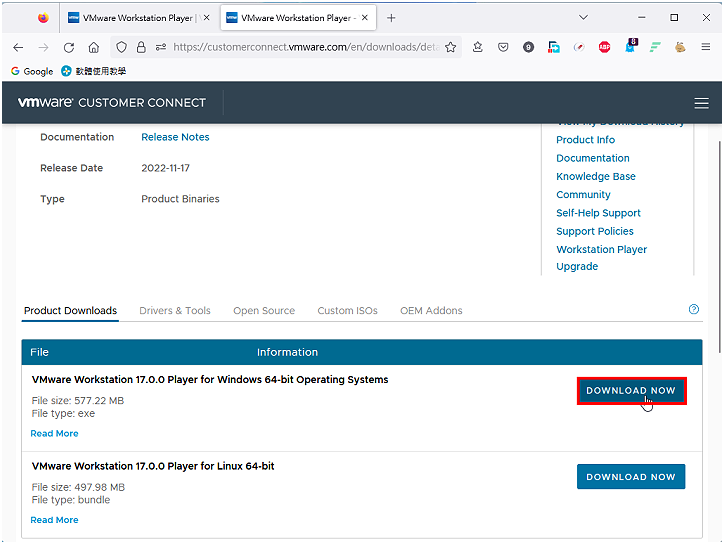Open the Adblock Plus extension icon

click(x=604, y=47)
